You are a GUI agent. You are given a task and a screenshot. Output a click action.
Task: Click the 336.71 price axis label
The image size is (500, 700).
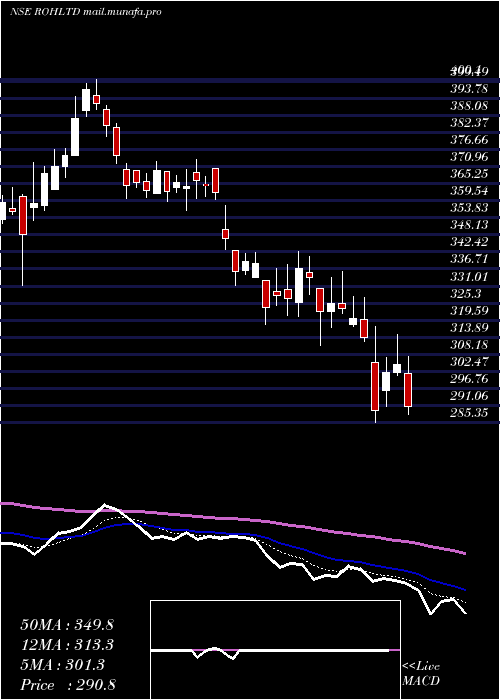coord(468,259)
